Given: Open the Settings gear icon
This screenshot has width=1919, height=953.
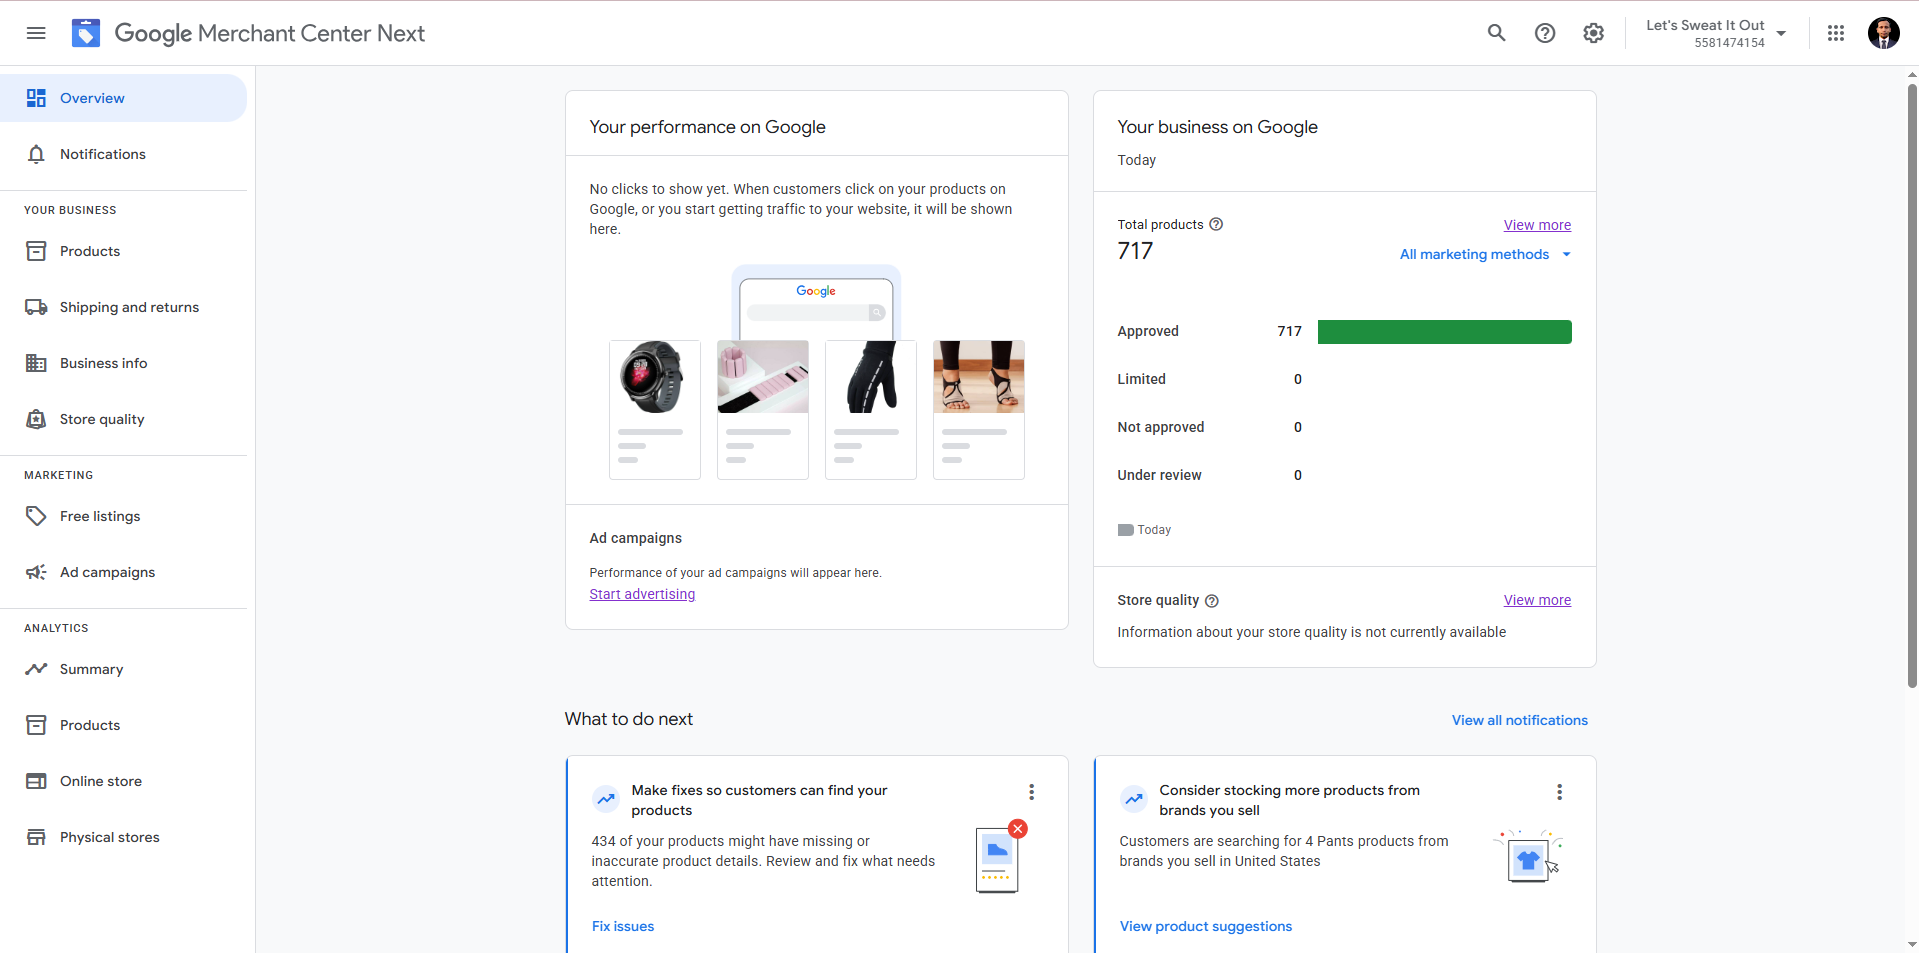Looking at the screenshot, I should point(1594,33).
